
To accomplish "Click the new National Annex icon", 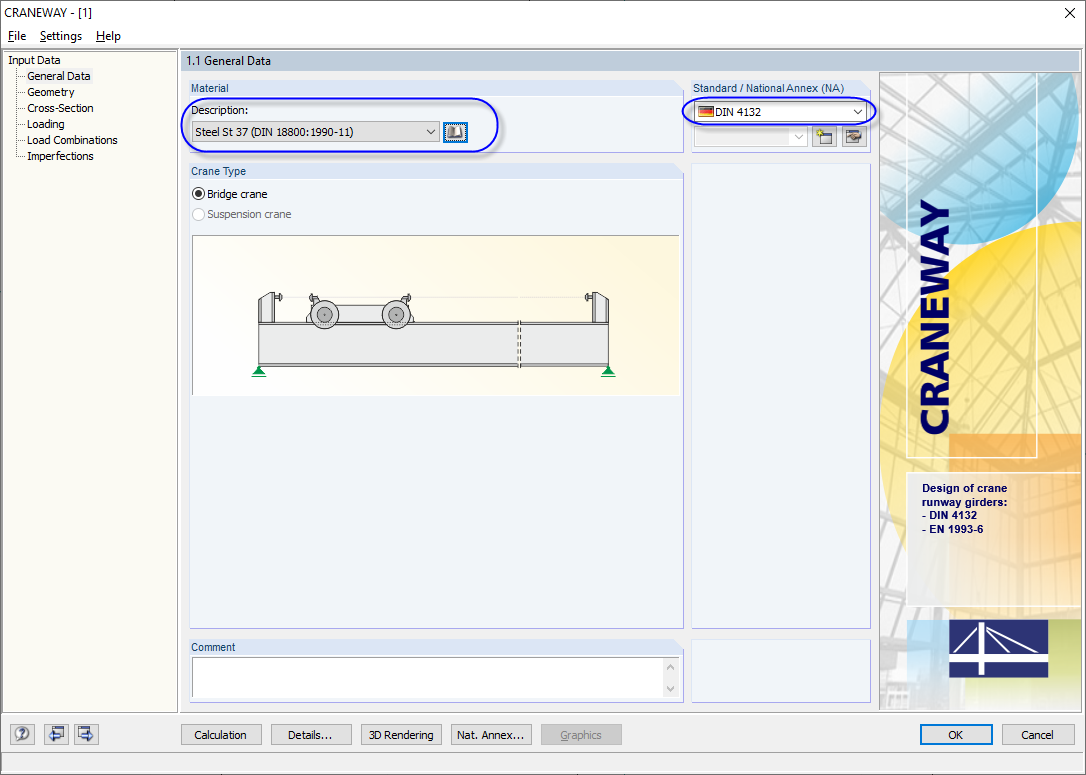I will [824, 136].
